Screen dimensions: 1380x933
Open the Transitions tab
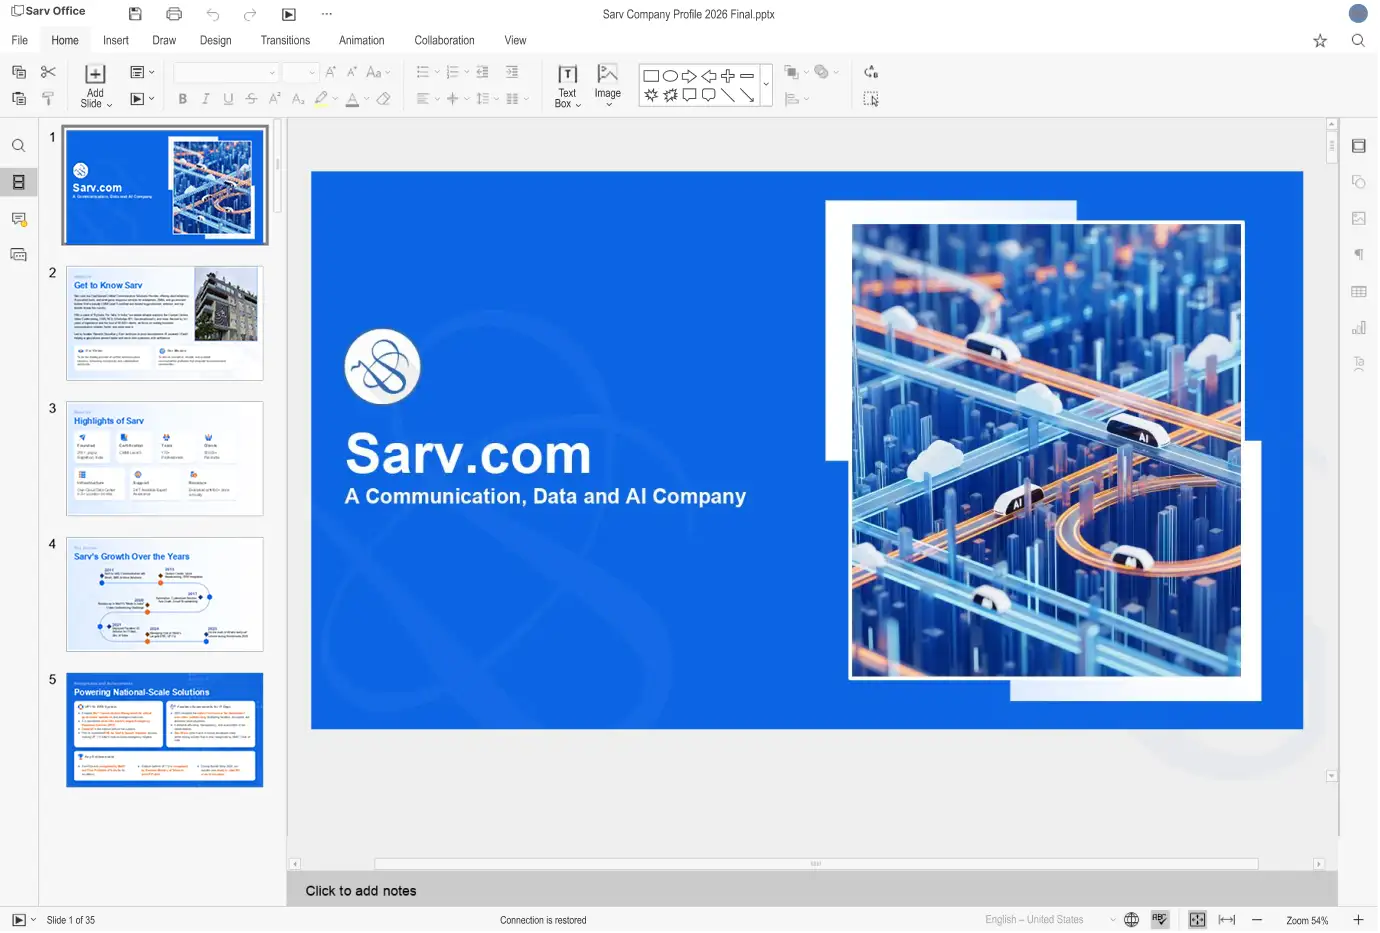point(285,41)
